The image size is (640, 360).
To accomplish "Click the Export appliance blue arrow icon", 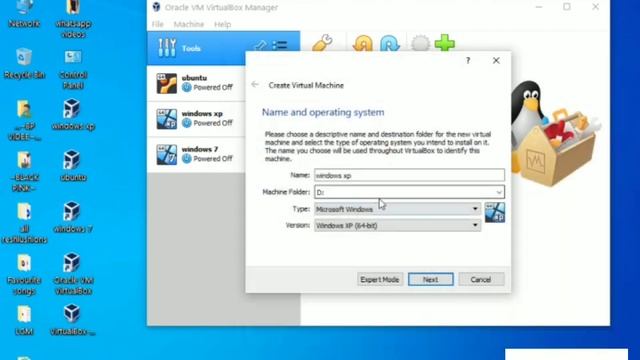I will point(390,43).
